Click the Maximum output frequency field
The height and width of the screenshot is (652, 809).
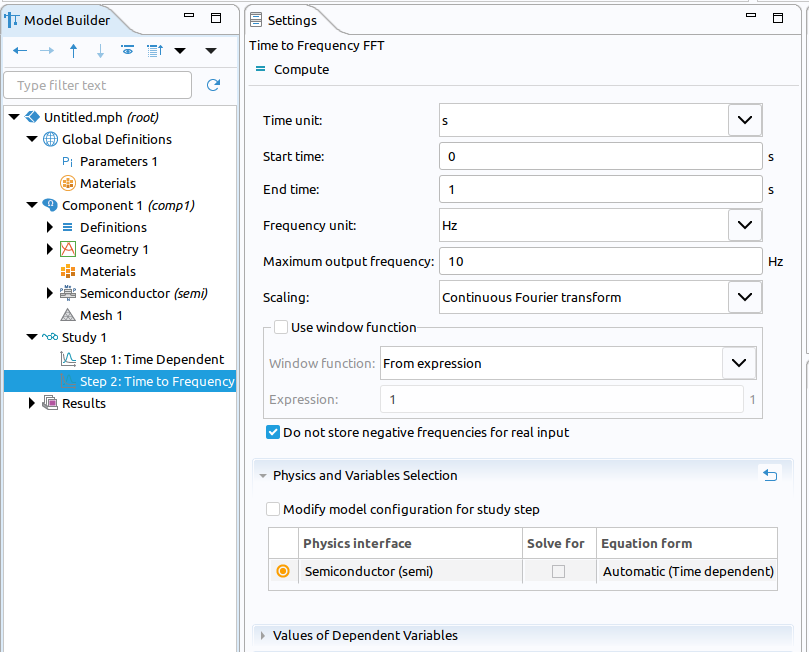click(x=601, y=261)
